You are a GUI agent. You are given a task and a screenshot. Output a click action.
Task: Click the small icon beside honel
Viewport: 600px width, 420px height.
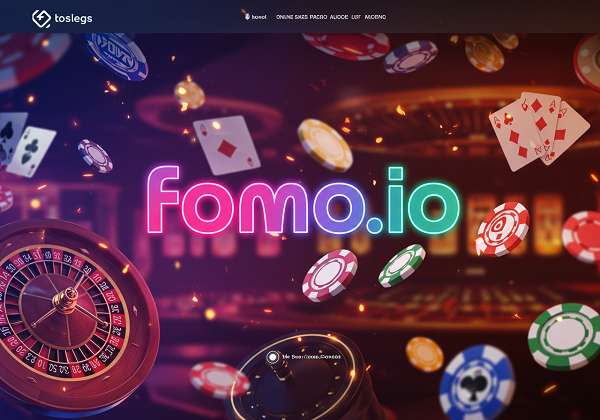pos(247,17)
